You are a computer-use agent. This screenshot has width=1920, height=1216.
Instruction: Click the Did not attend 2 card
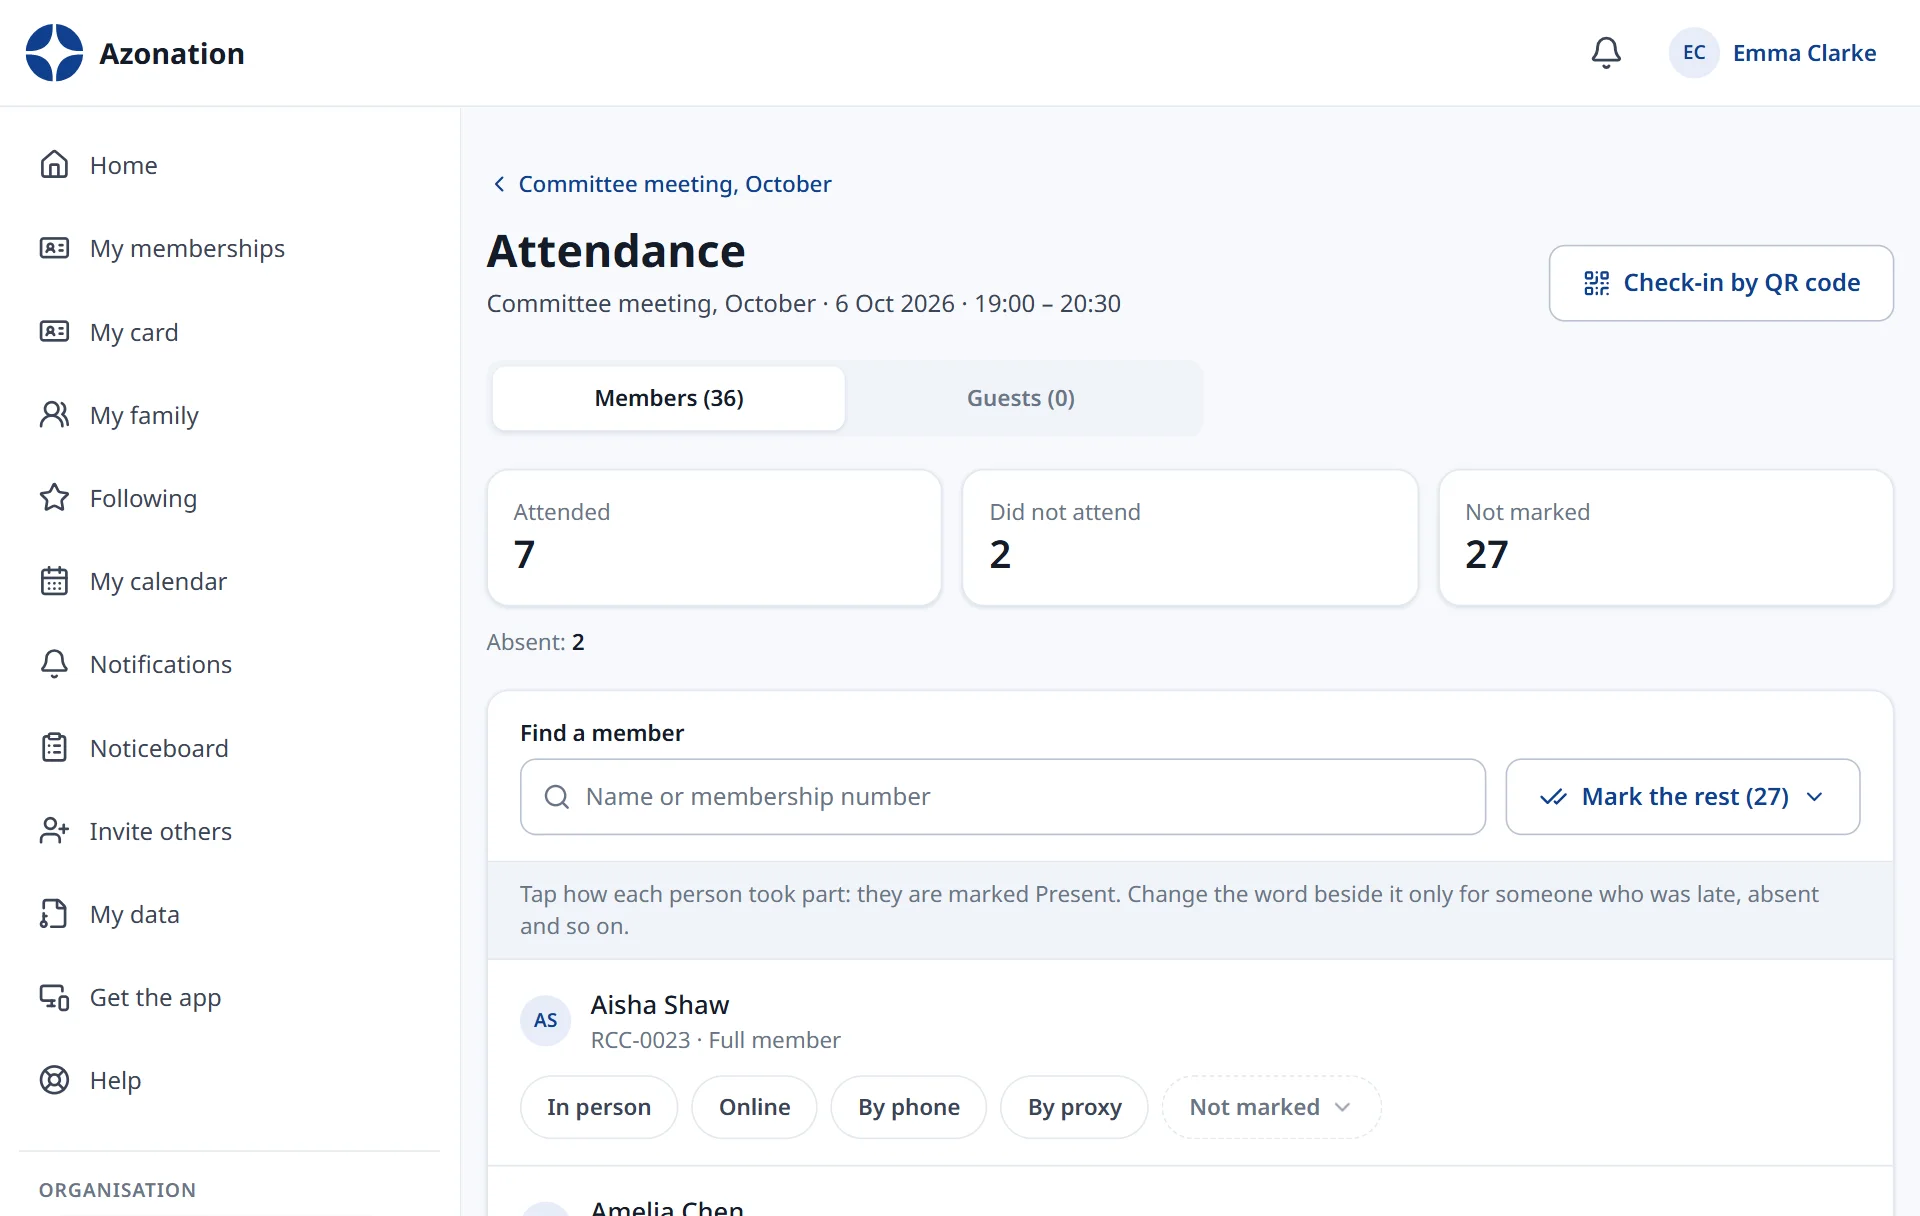coord(1190,538)
